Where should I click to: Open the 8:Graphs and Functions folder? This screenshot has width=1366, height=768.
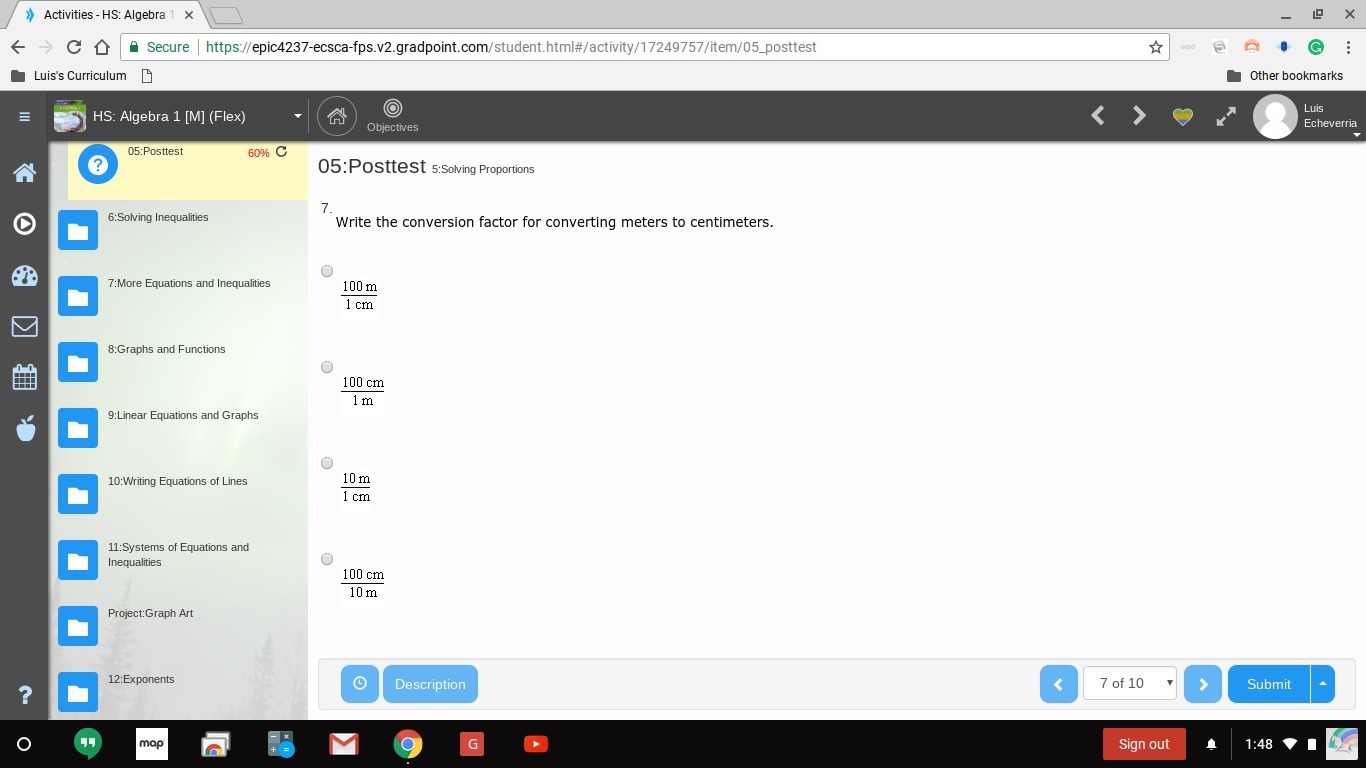point(78,363)
